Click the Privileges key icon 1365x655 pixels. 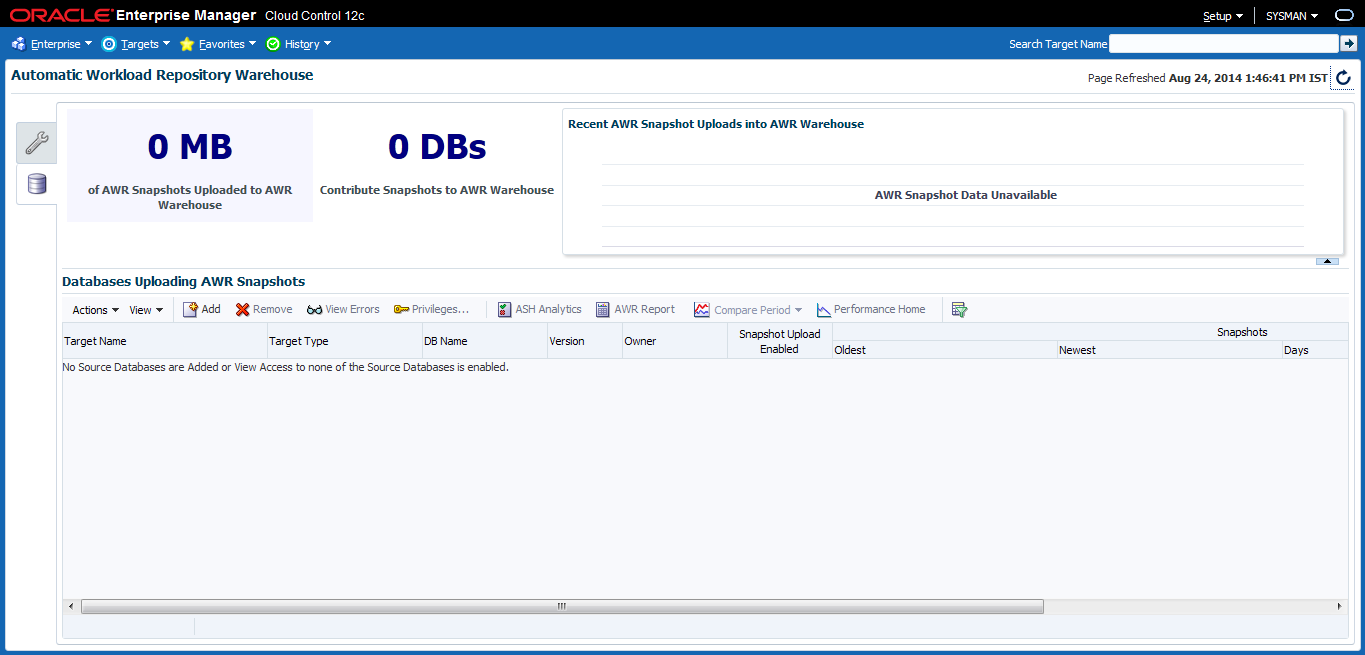(x=401, y=310)
